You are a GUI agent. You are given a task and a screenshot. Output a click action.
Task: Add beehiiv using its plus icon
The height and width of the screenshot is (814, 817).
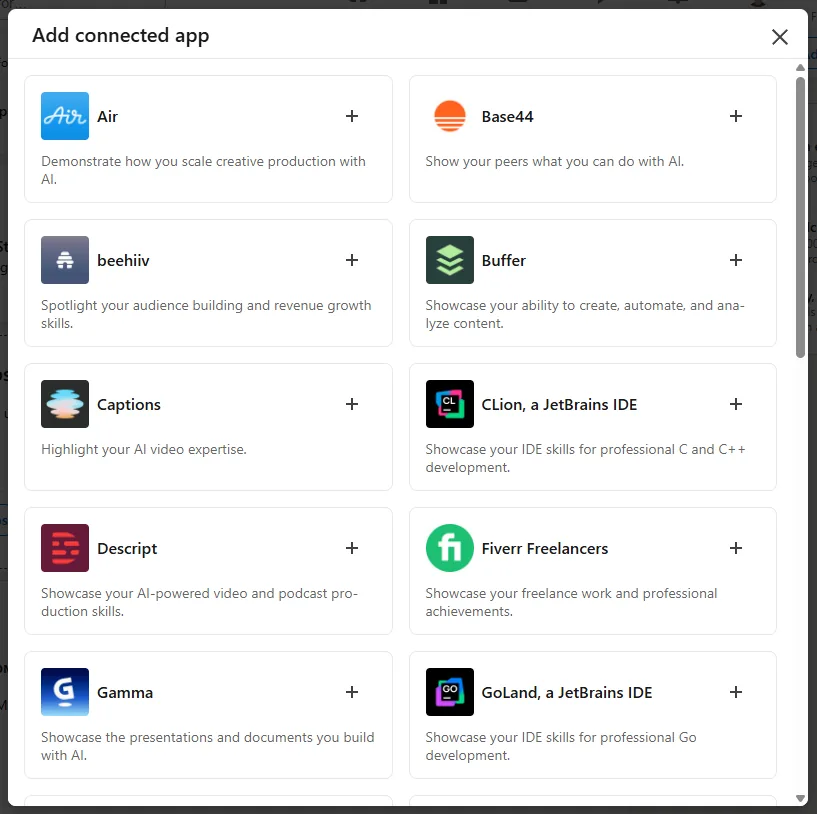(352, 260)
